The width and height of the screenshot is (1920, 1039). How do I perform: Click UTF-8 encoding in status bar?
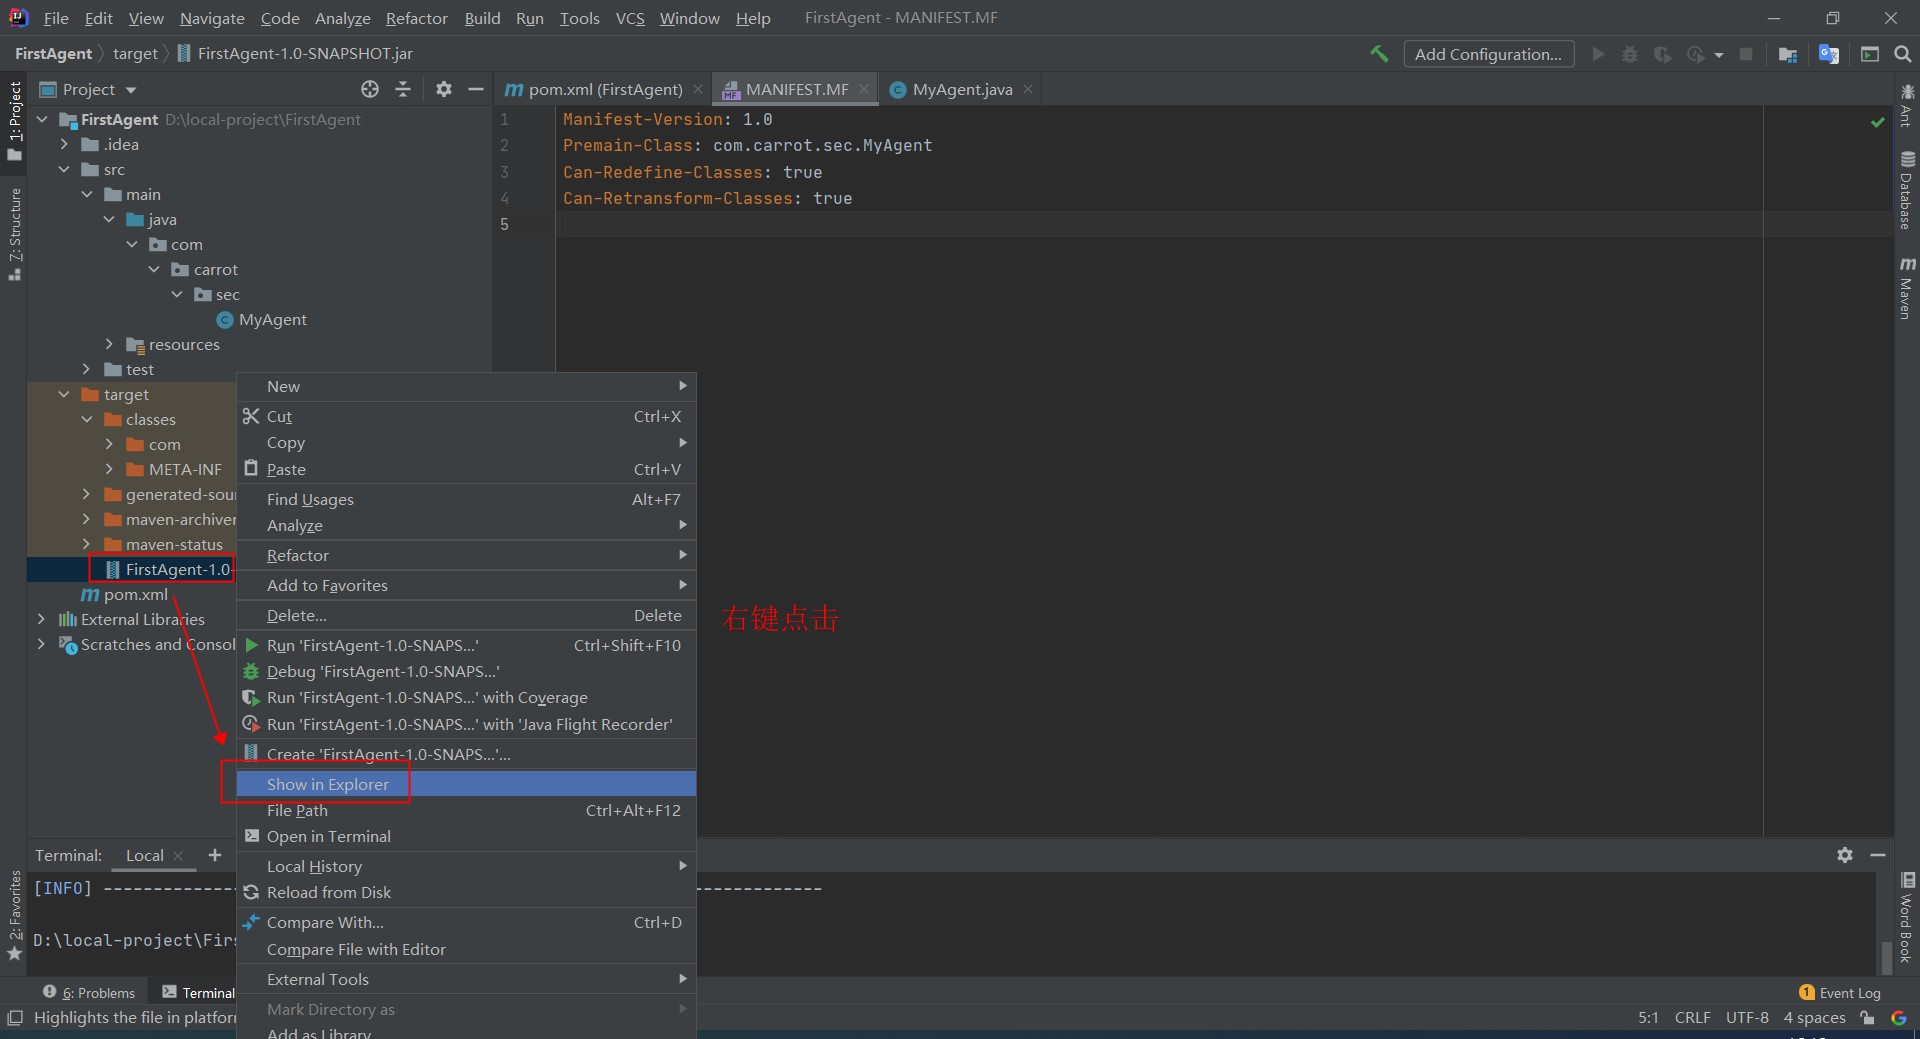point(1747,1018)
